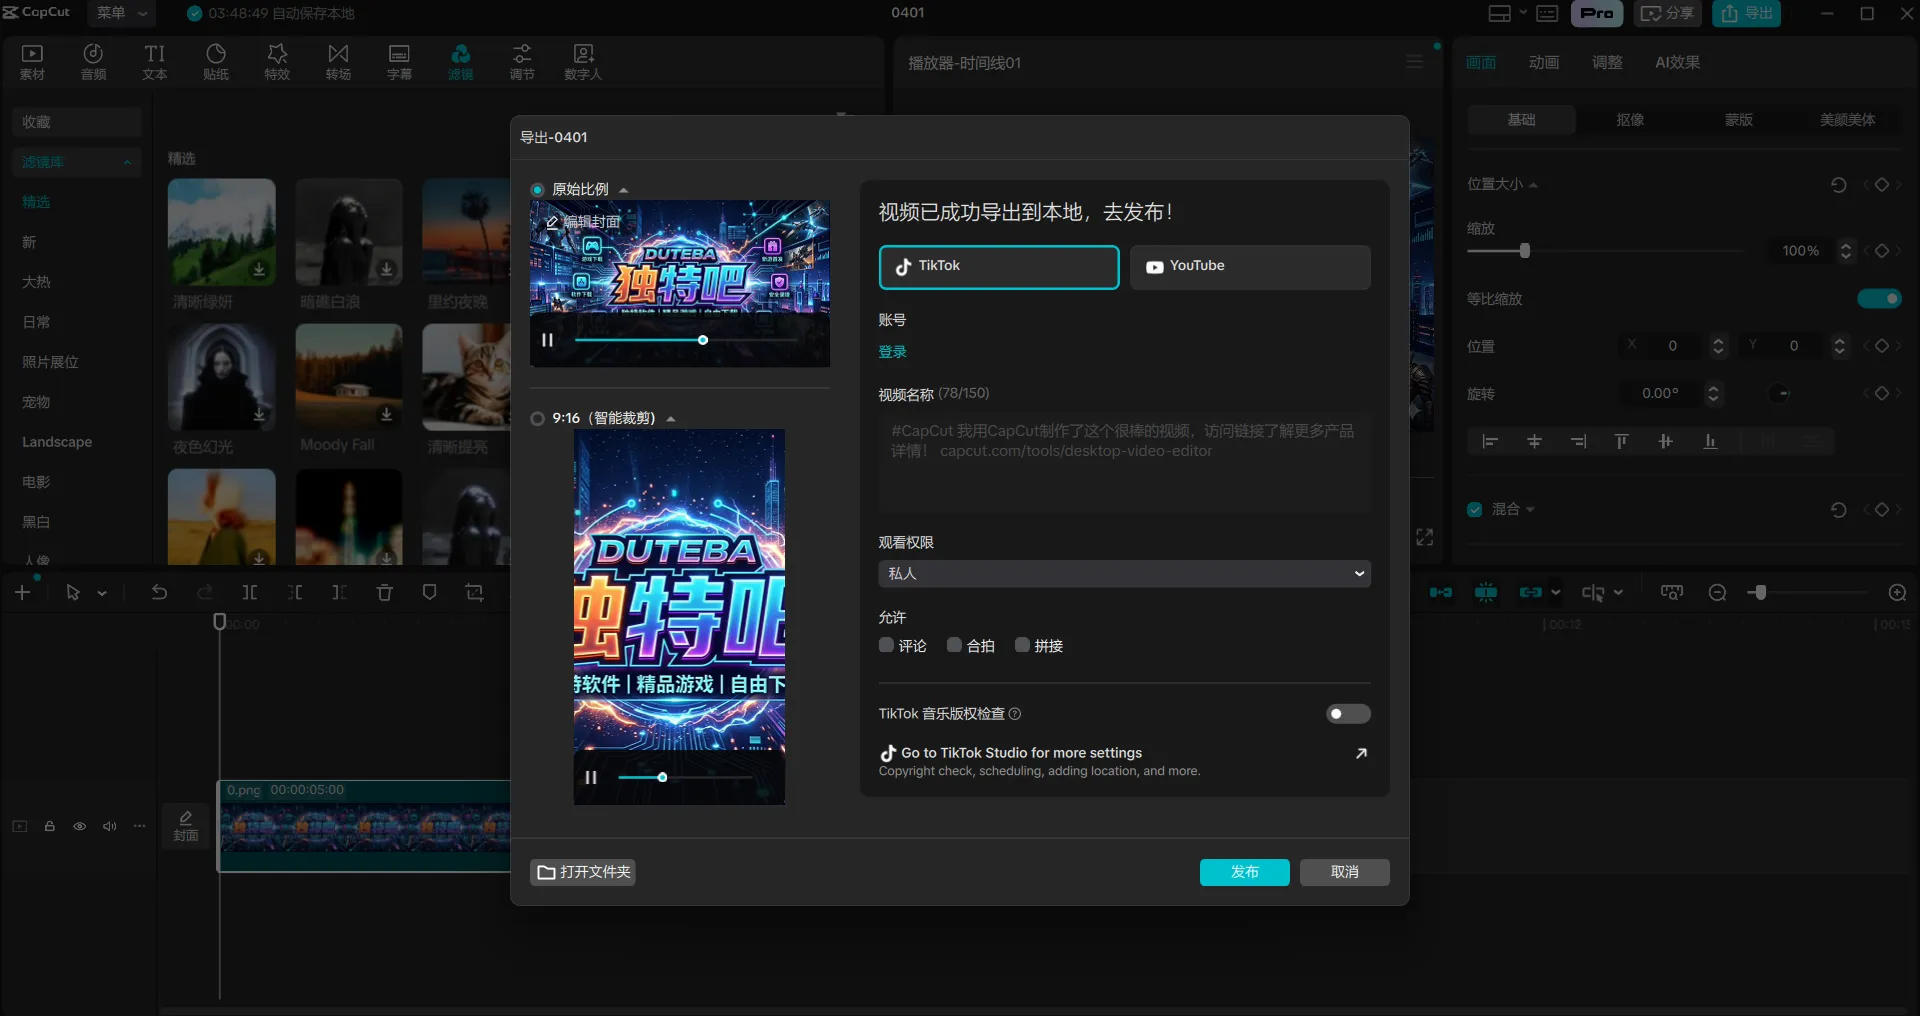Open the 观看权限 privacy dropdown

[x=1122, y=573]
